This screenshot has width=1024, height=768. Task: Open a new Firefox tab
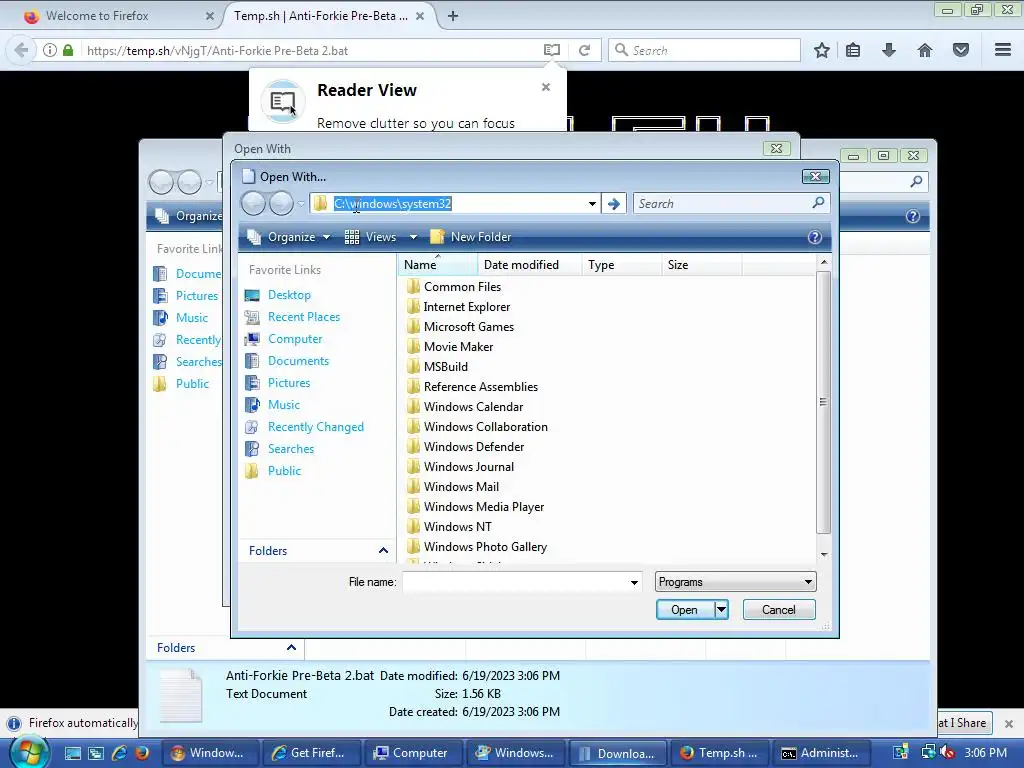point(453,16)
